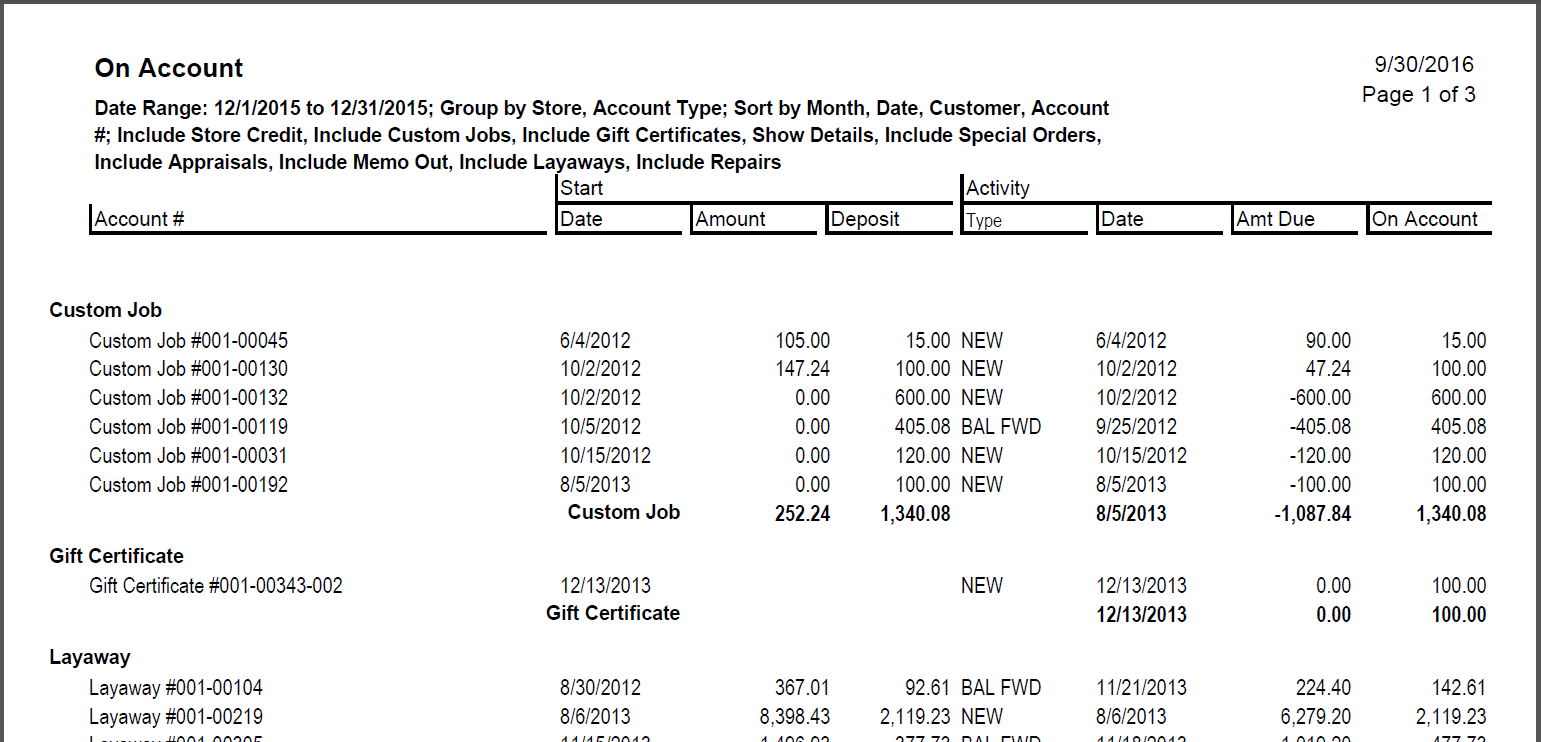Select the Layaway #001-00219 entry
Viewport: 1541px width, 742px height.
click(175, 717)
